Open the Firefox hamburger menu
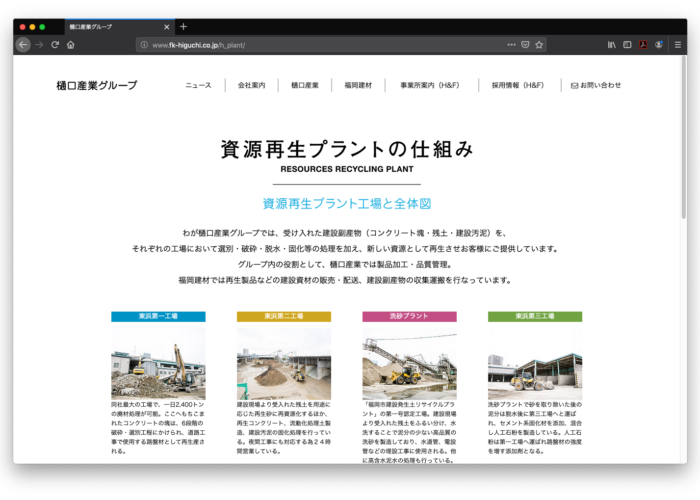The image size is (700, 500). [677, 45]
